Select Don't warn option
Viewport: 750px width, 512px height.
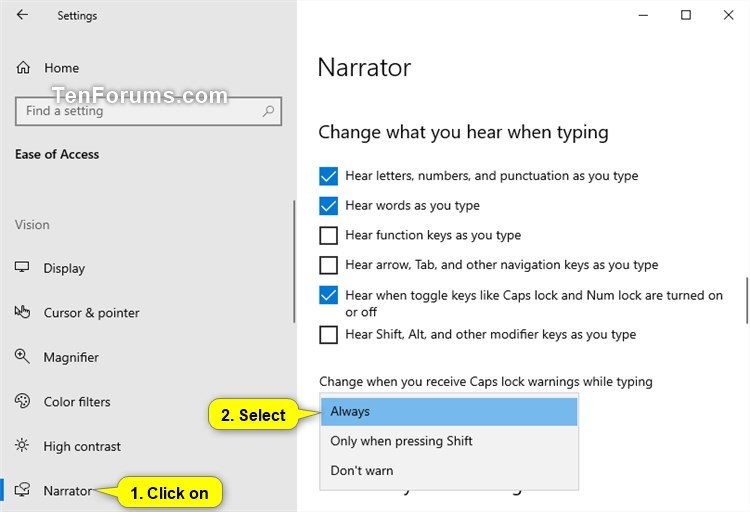coord(449,470)
